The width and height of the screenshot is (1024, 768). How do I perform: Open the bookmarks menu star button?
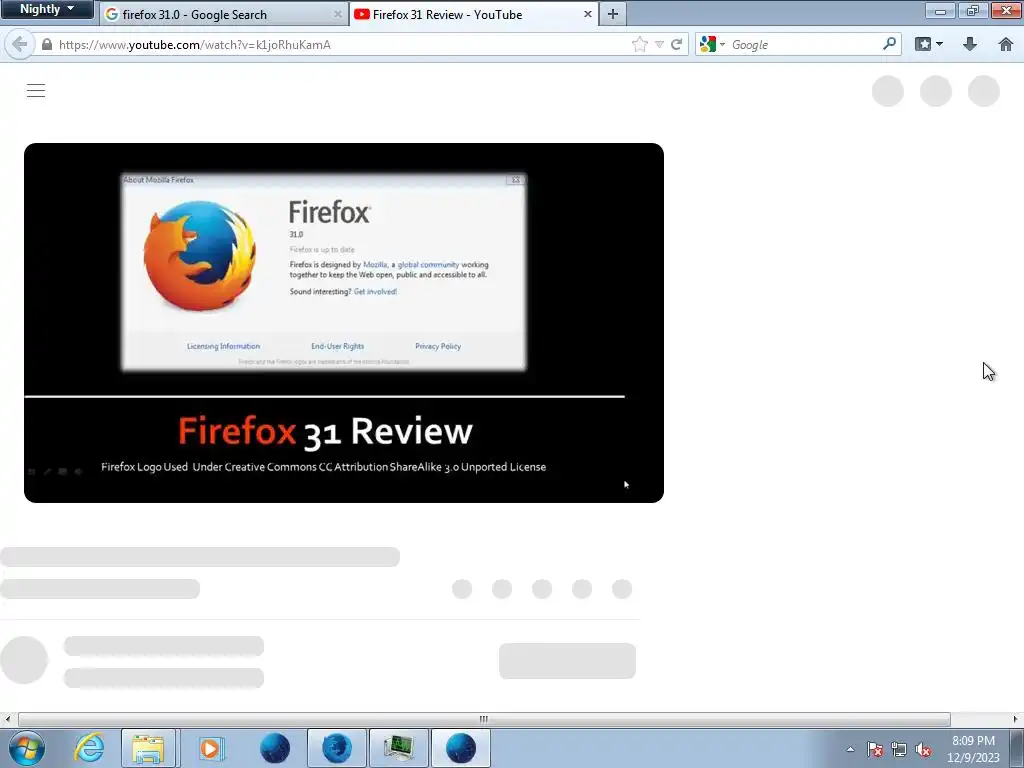point(923,44)
